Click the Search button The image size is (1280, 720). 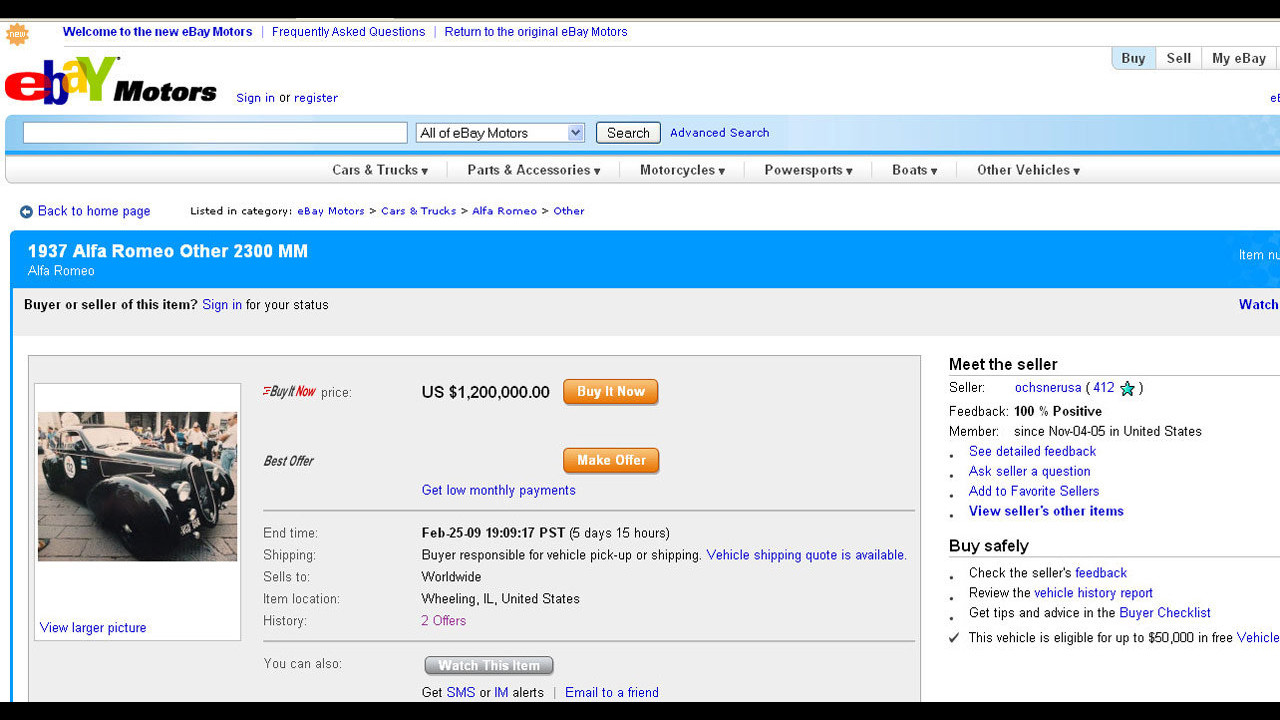tap(628, 133)
